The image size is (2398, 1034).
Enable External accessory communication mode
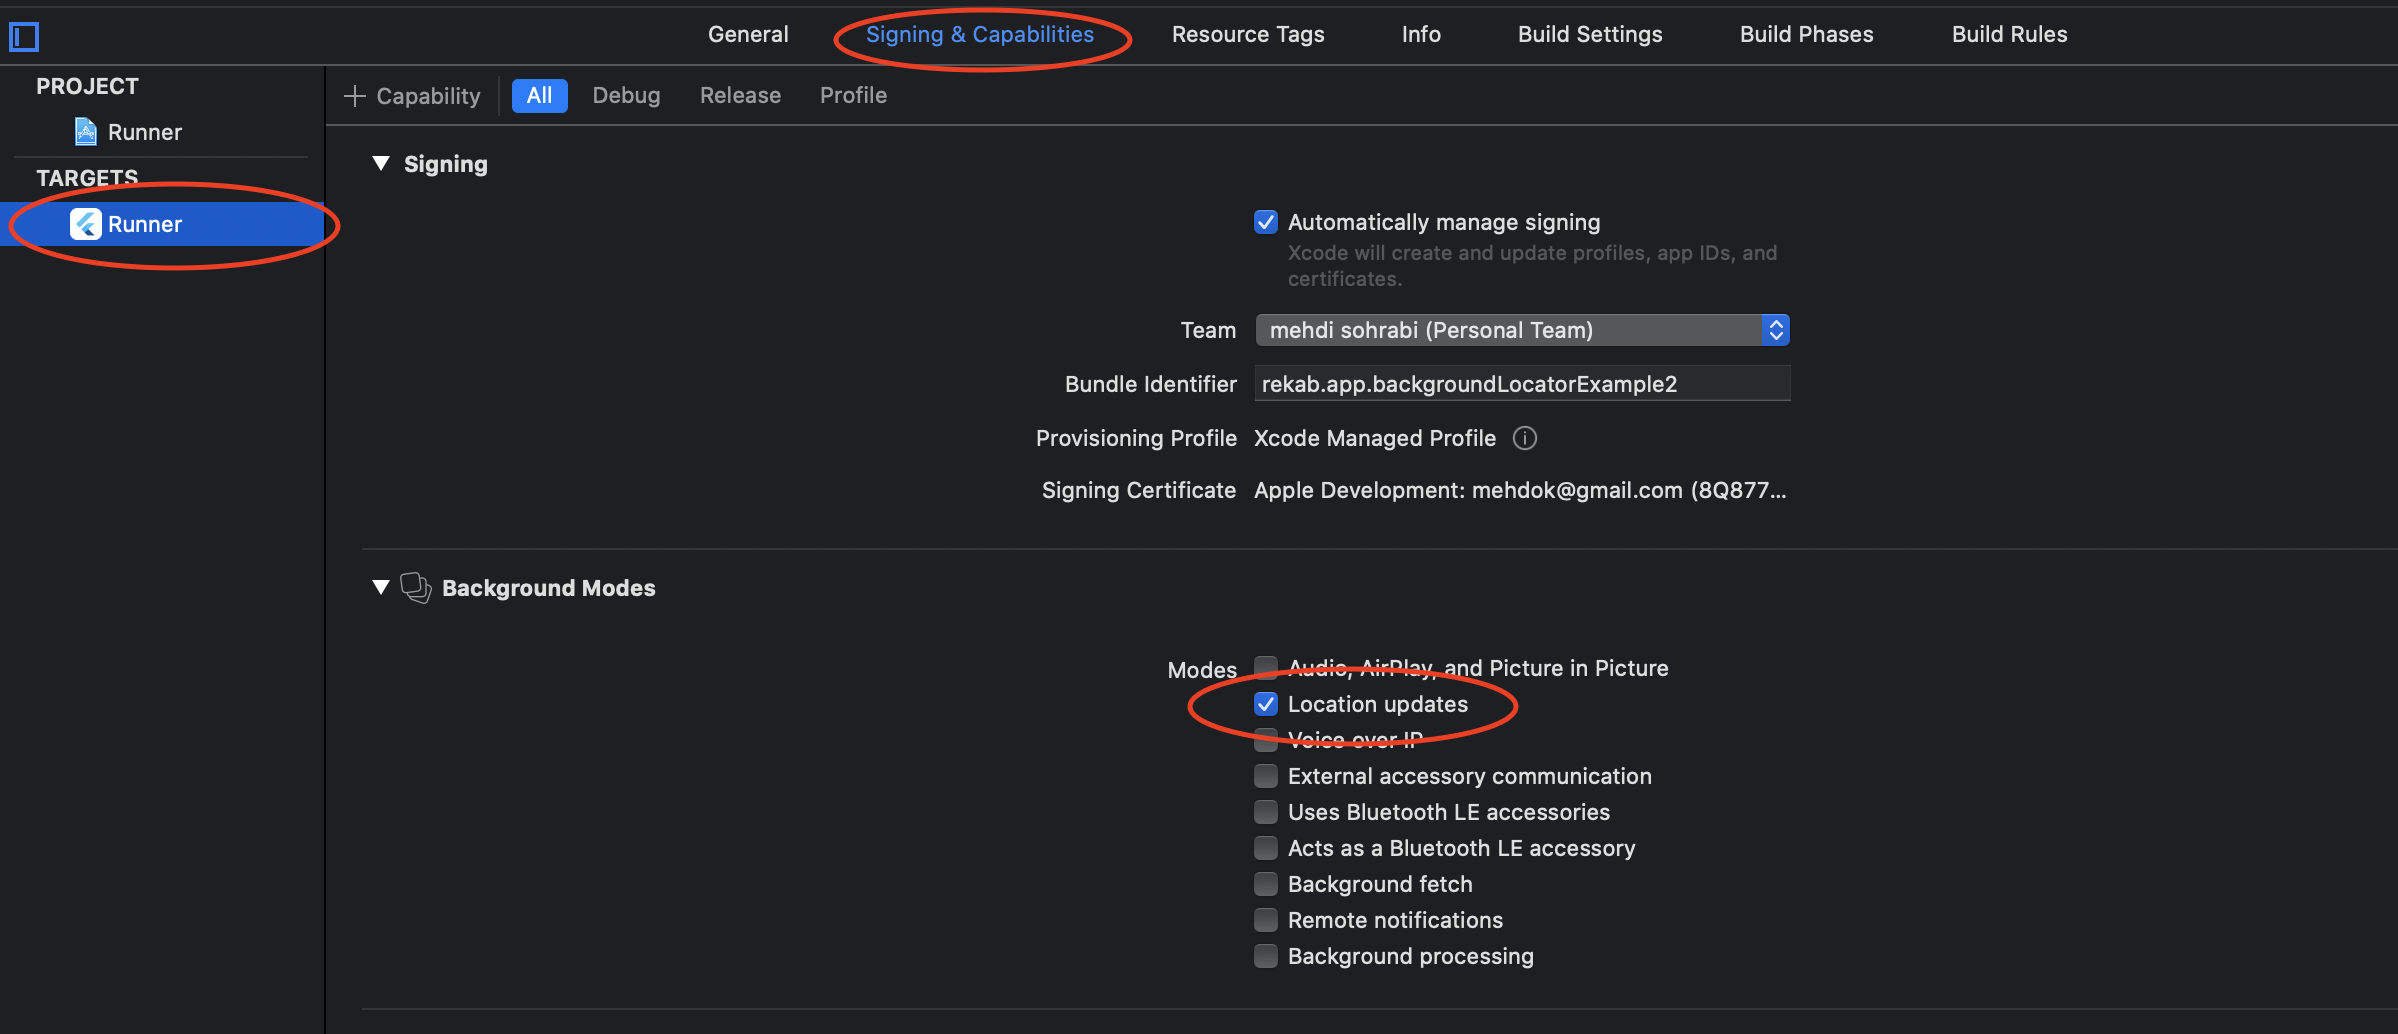(x=1266, y=776)
